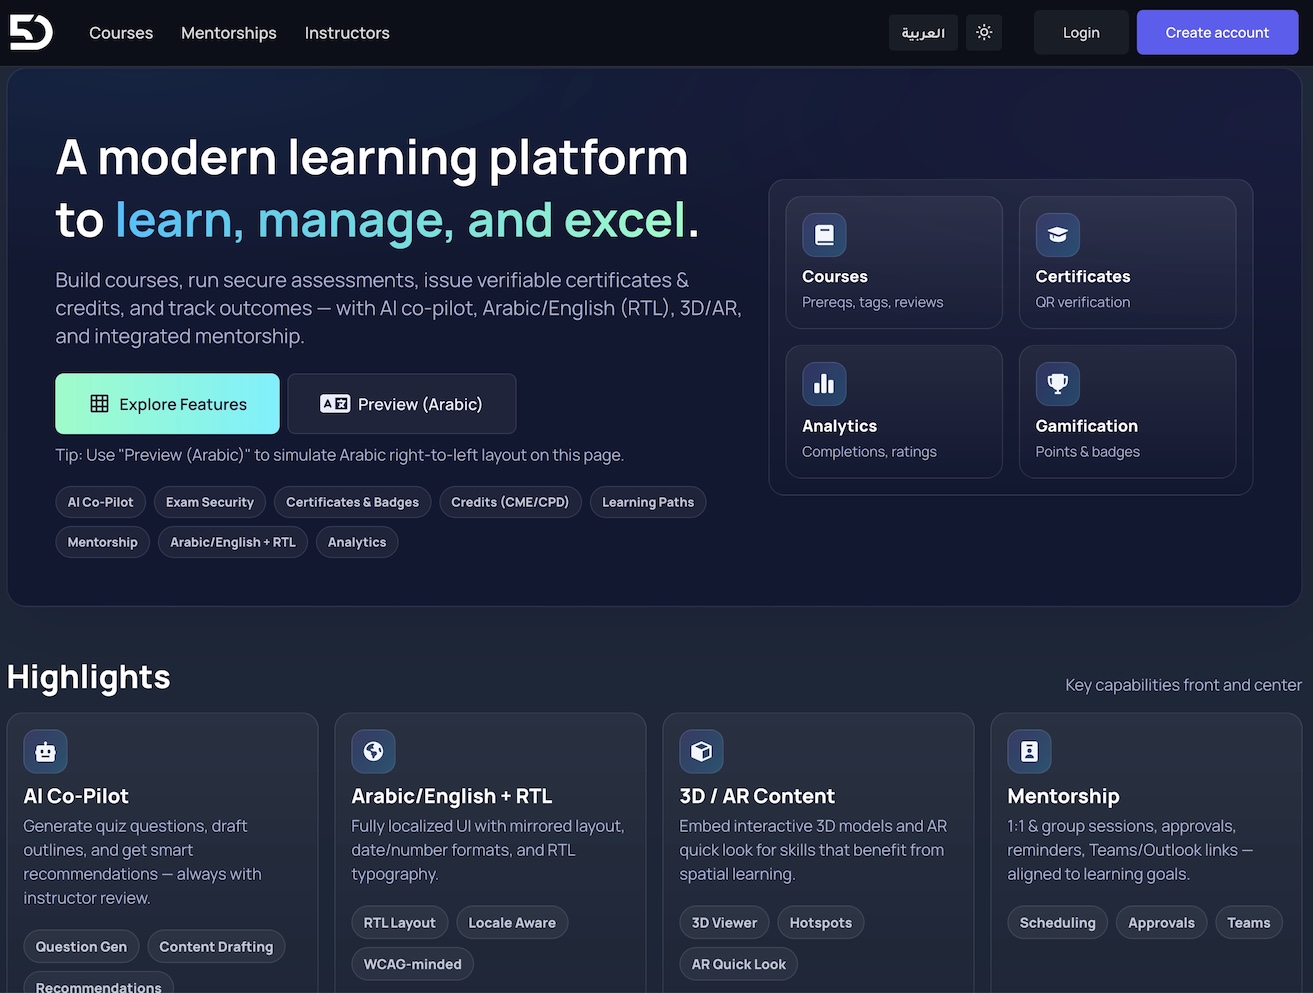Click the globe icon for Arabic/English + RTL

point(373,752)
